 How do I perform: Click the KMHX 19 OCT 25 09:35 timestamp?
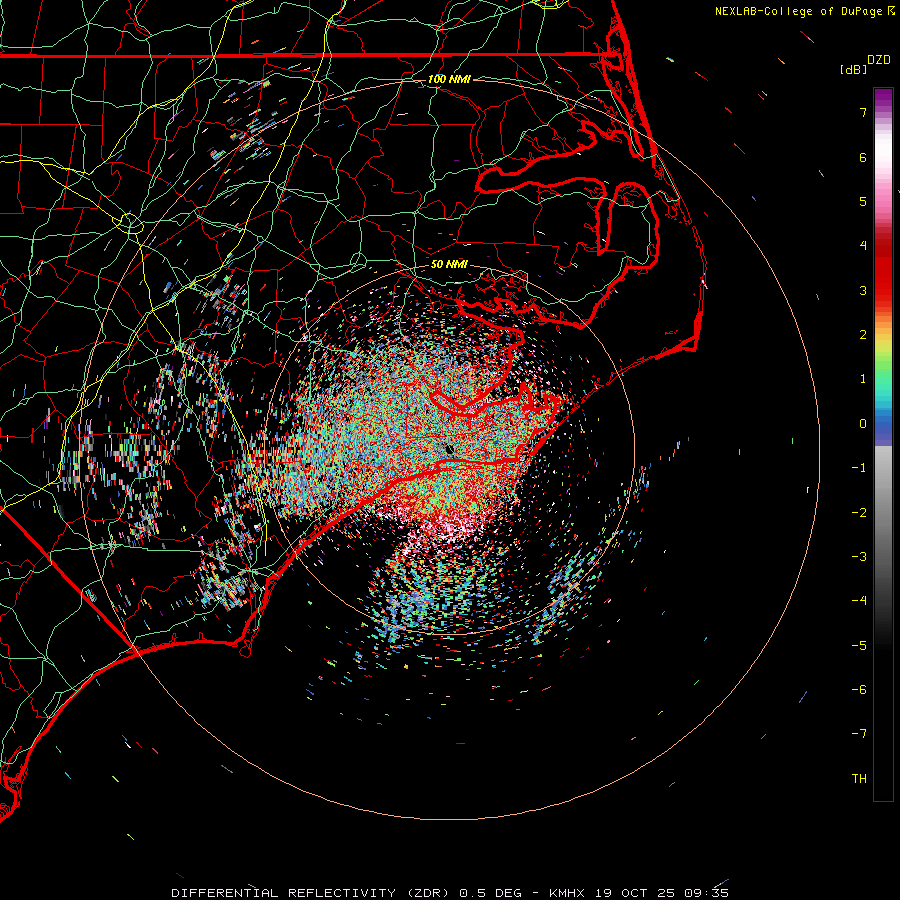[639, 893]
